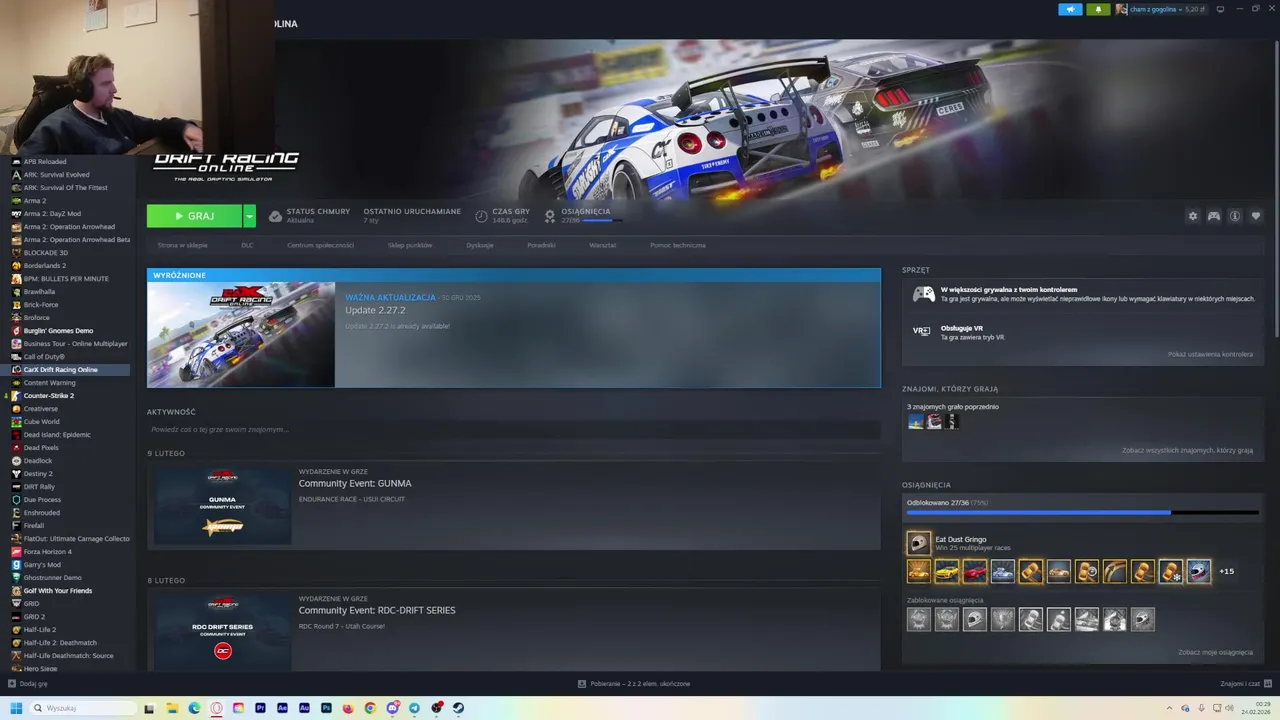Open the Update 2.27.2 featured news thumbnail

[241, 334]
